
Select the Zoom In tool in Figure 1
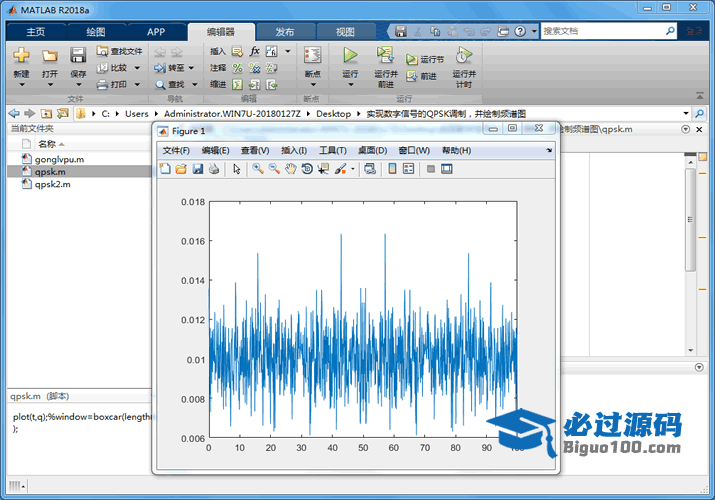(x=257, y=169)
